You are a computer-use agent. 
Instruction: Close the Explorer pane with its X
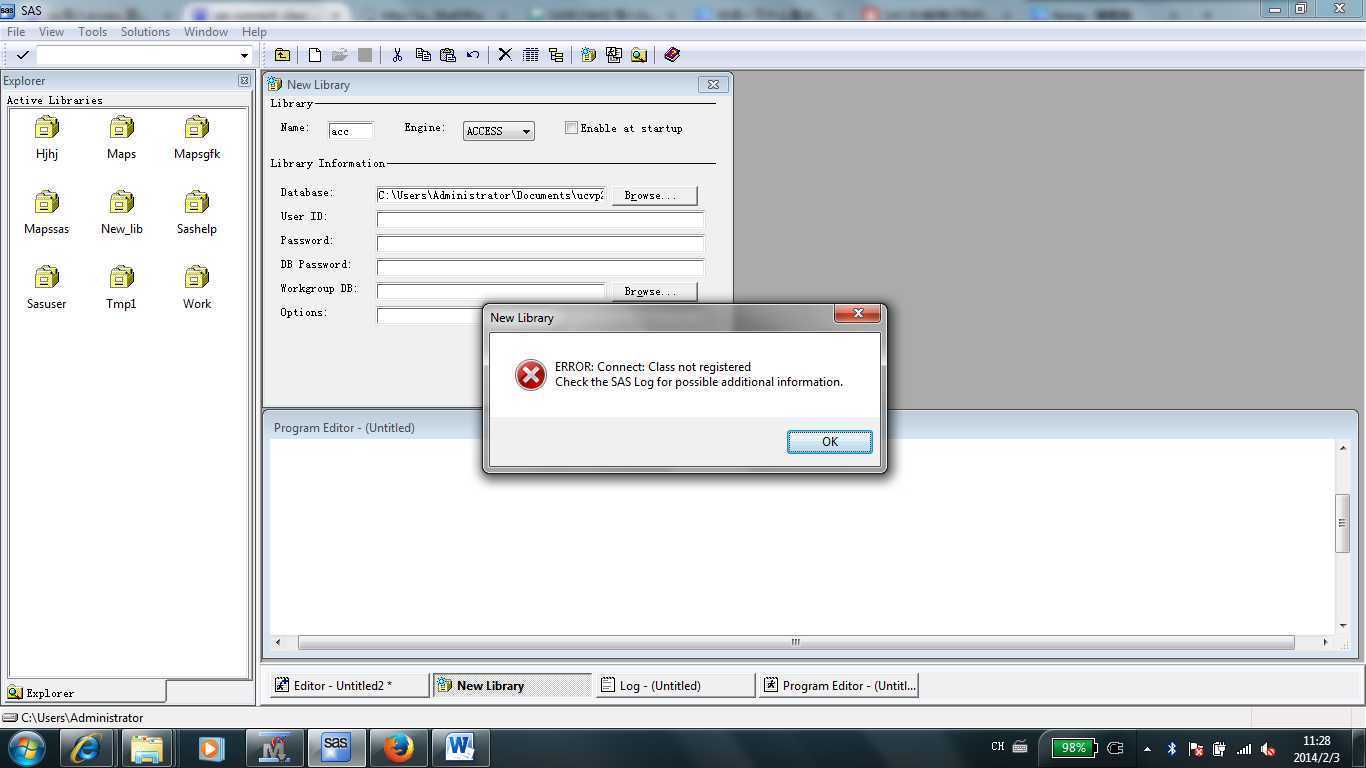[x=244, y=80]
